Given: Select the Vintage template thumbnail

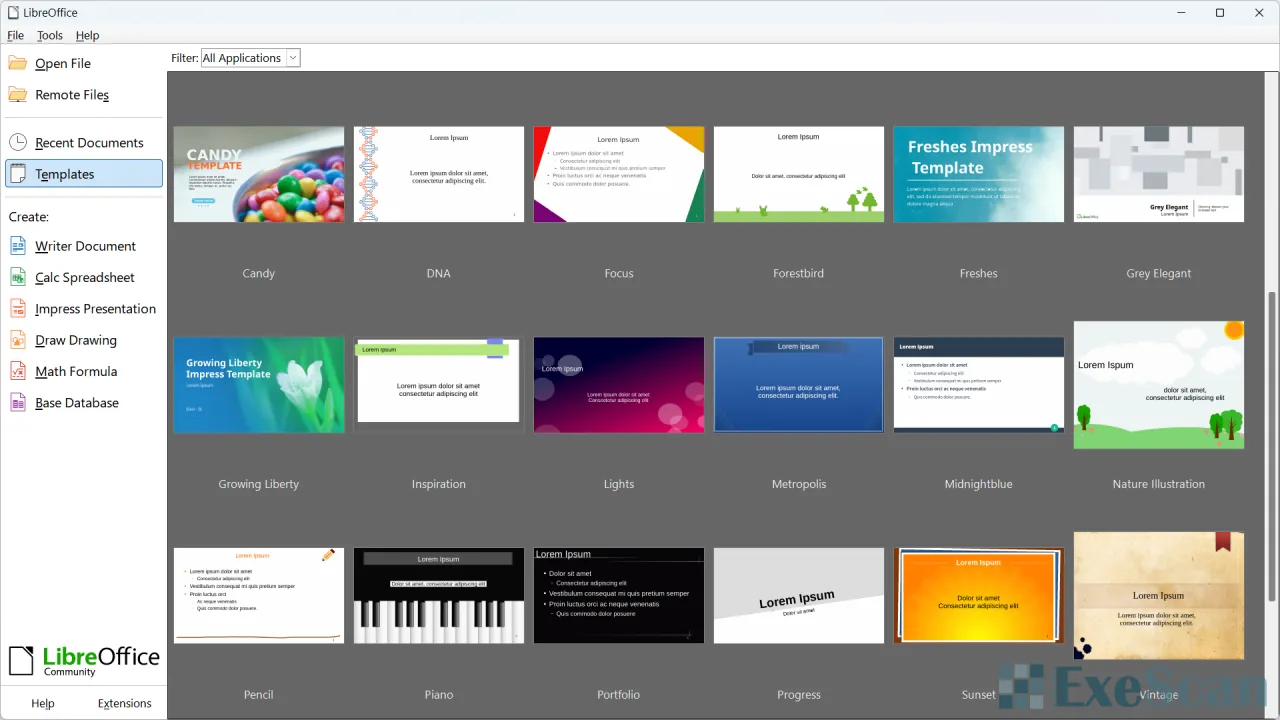Looking at the screenshot, I should pos(1159,595).
